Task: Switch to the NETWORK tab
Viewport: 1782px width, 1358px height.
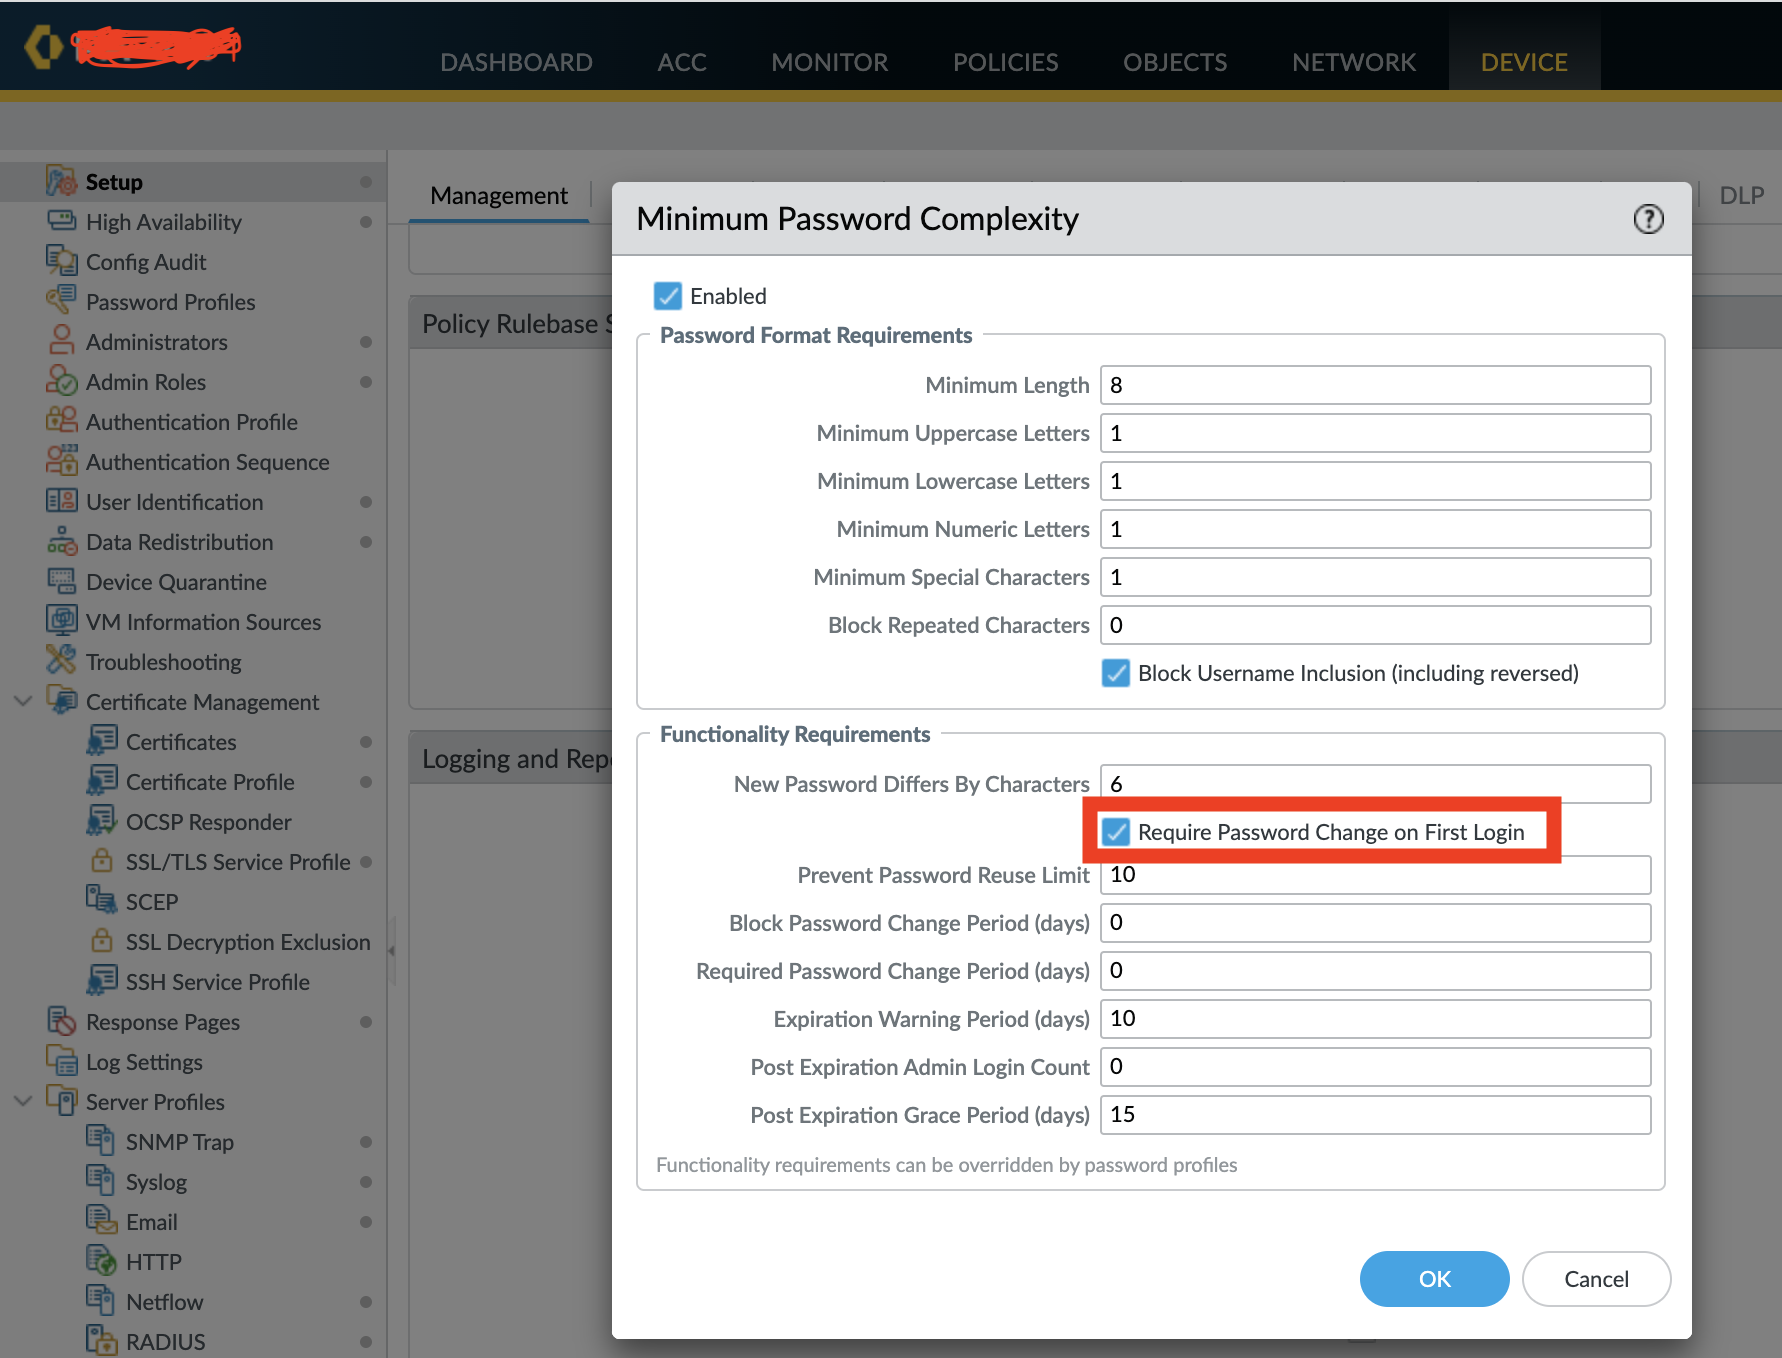Action: coord(1354,62)
